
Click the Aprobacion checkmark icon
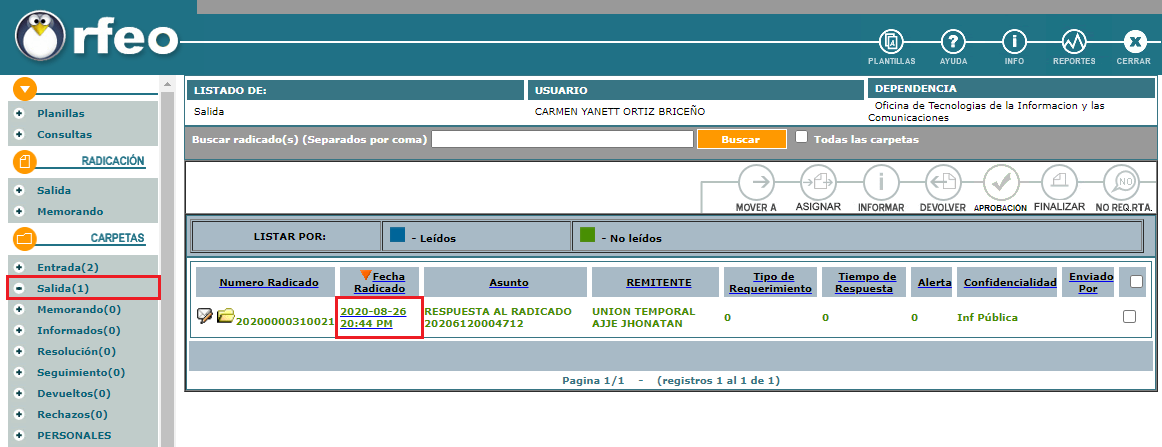[1001, 181]
